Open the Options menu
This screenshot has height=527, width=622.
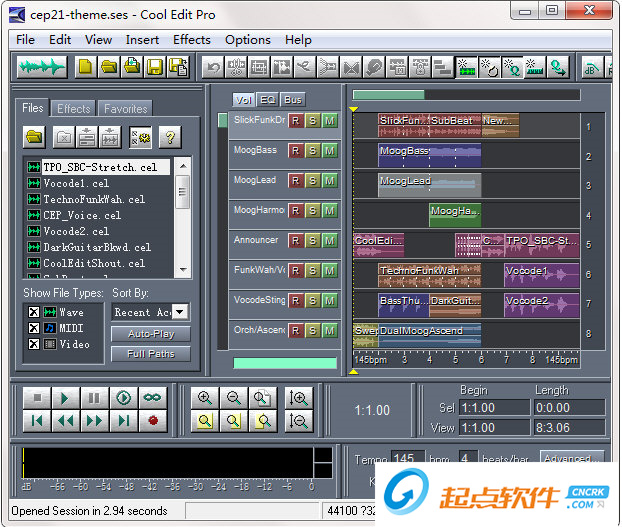(x=248, y=40)
